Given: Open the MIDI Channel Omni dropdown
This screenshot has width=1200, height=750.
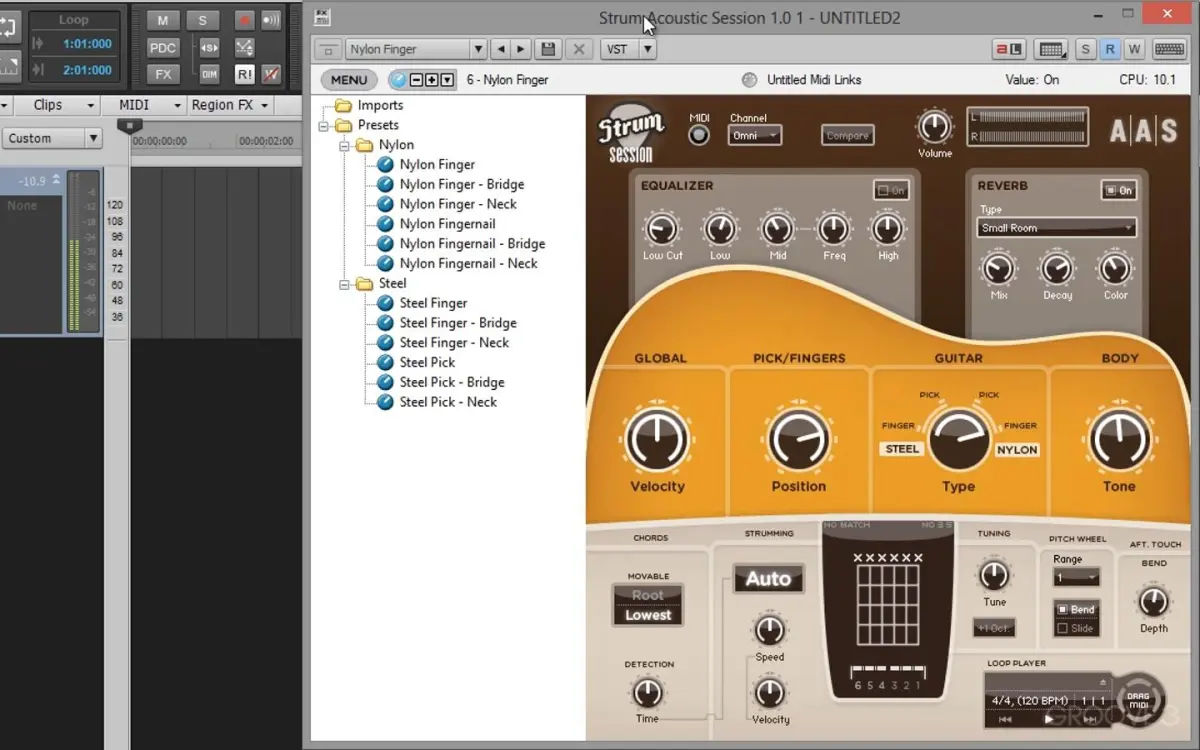Looking at the screenshot, I should point(754,135).
